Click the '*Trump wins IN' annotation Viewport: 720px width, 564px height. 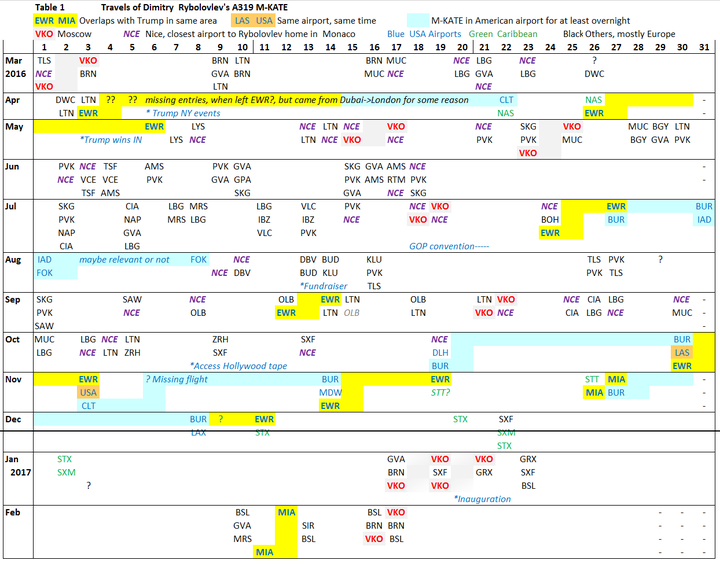click(x=111, y=140)
